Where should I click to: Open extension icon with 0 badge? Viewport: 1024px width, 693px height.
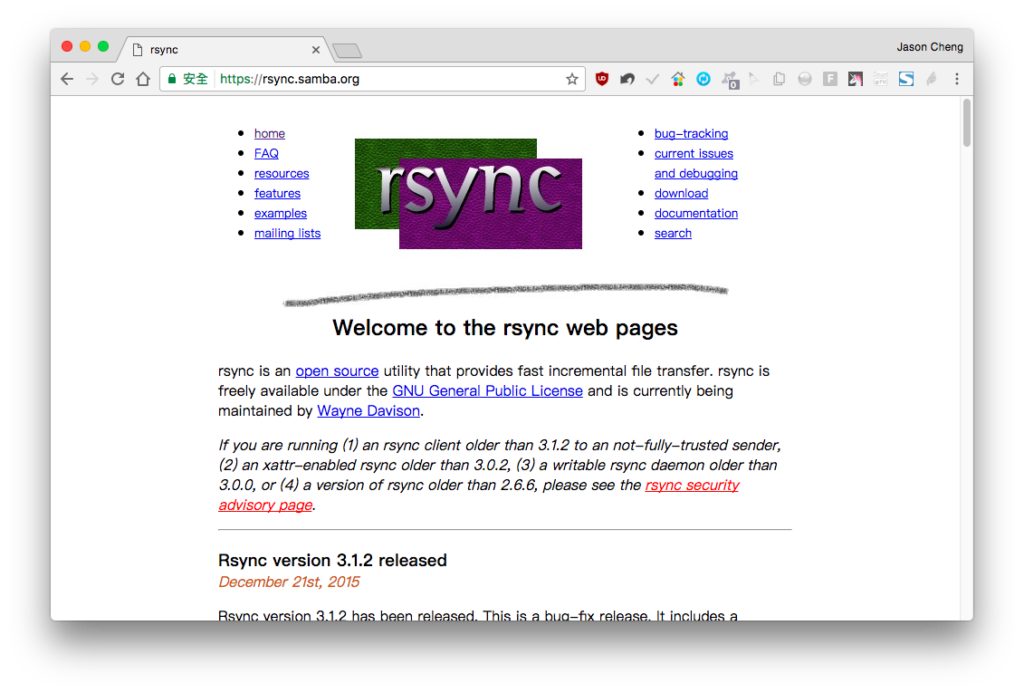(730, 80)
